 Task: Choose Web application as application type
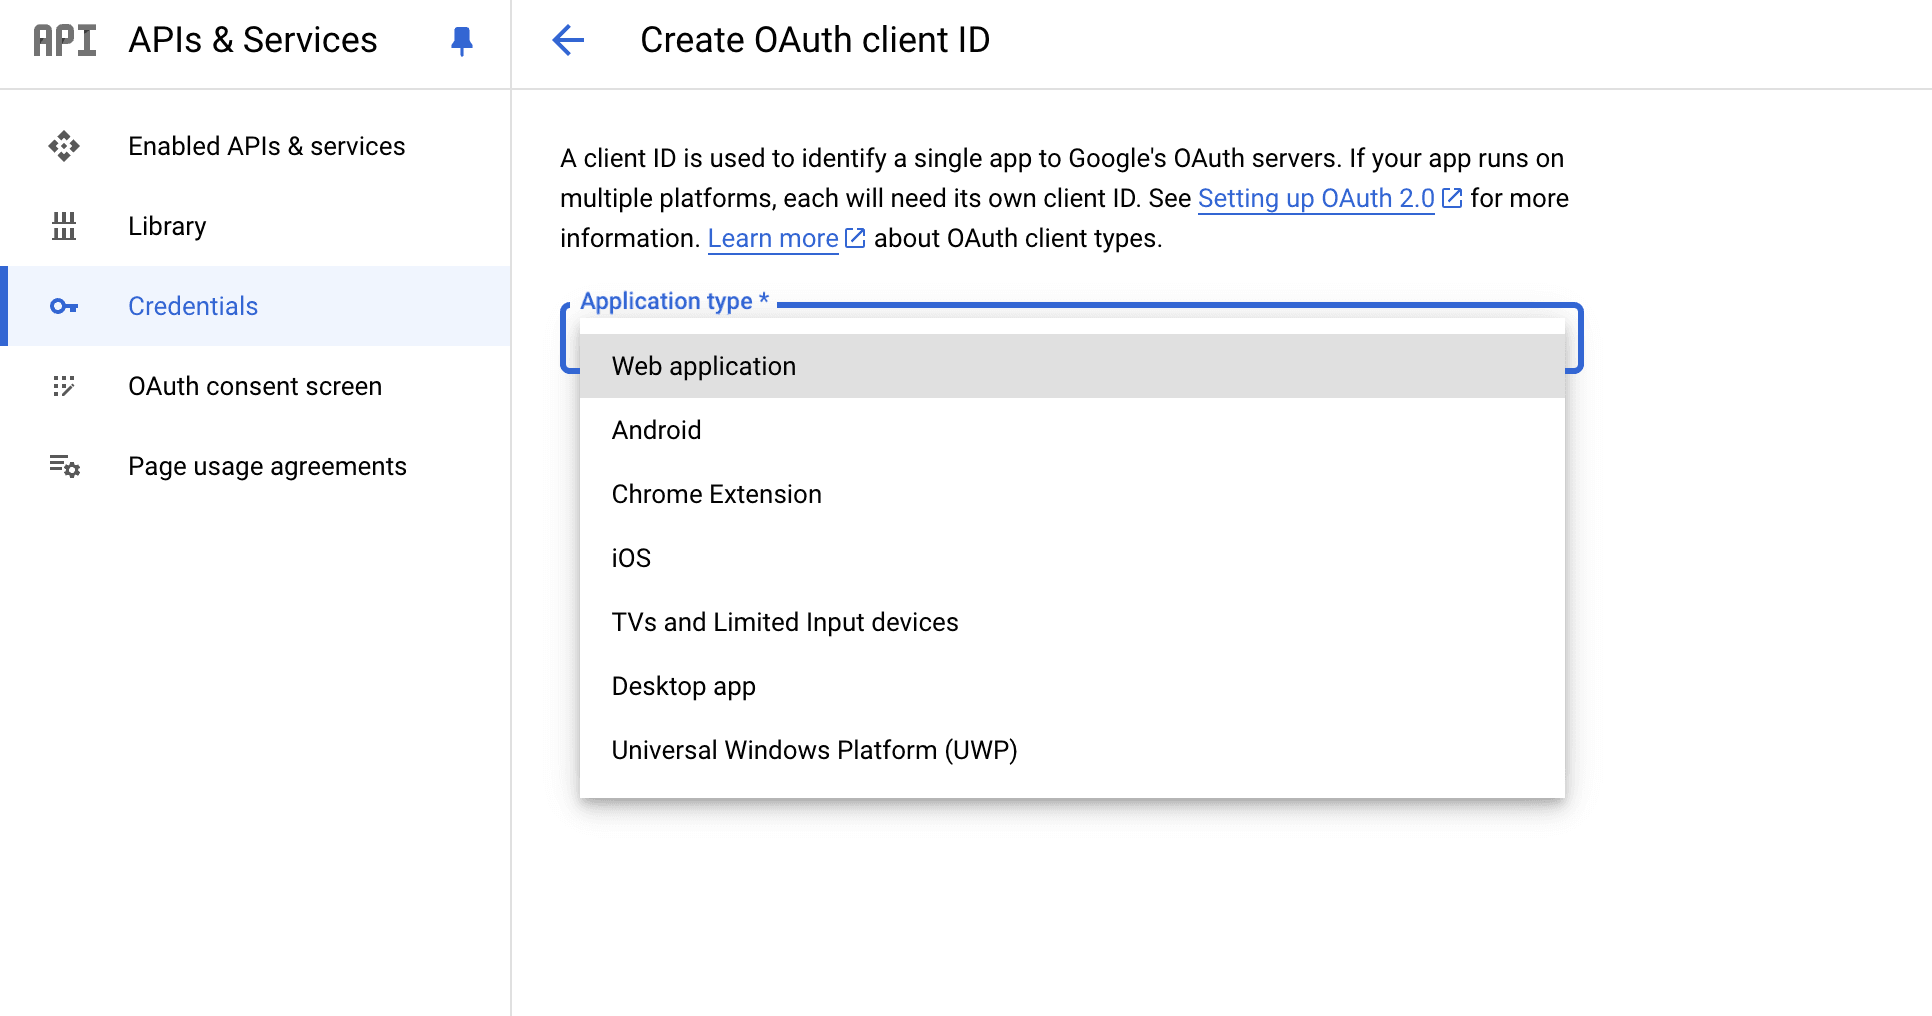coord(1072,366)
